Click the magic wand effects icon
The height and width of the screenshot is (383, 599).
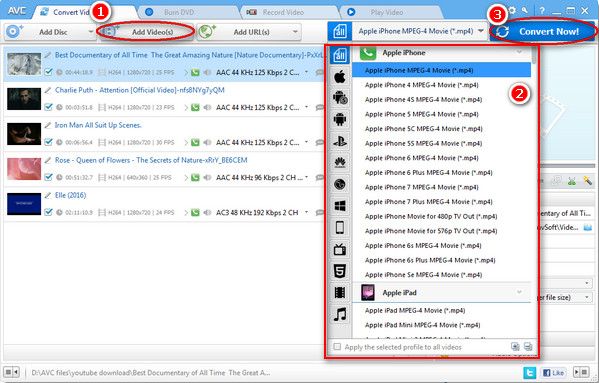tap(587, 181)
